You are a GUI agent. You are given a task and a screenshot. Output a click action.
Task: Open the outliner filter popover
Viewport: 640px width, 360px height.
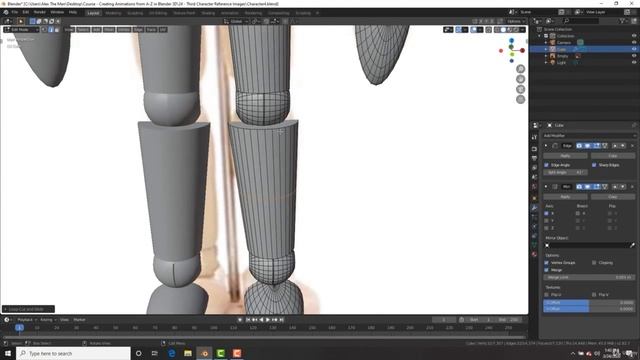(x=623, y=20)
